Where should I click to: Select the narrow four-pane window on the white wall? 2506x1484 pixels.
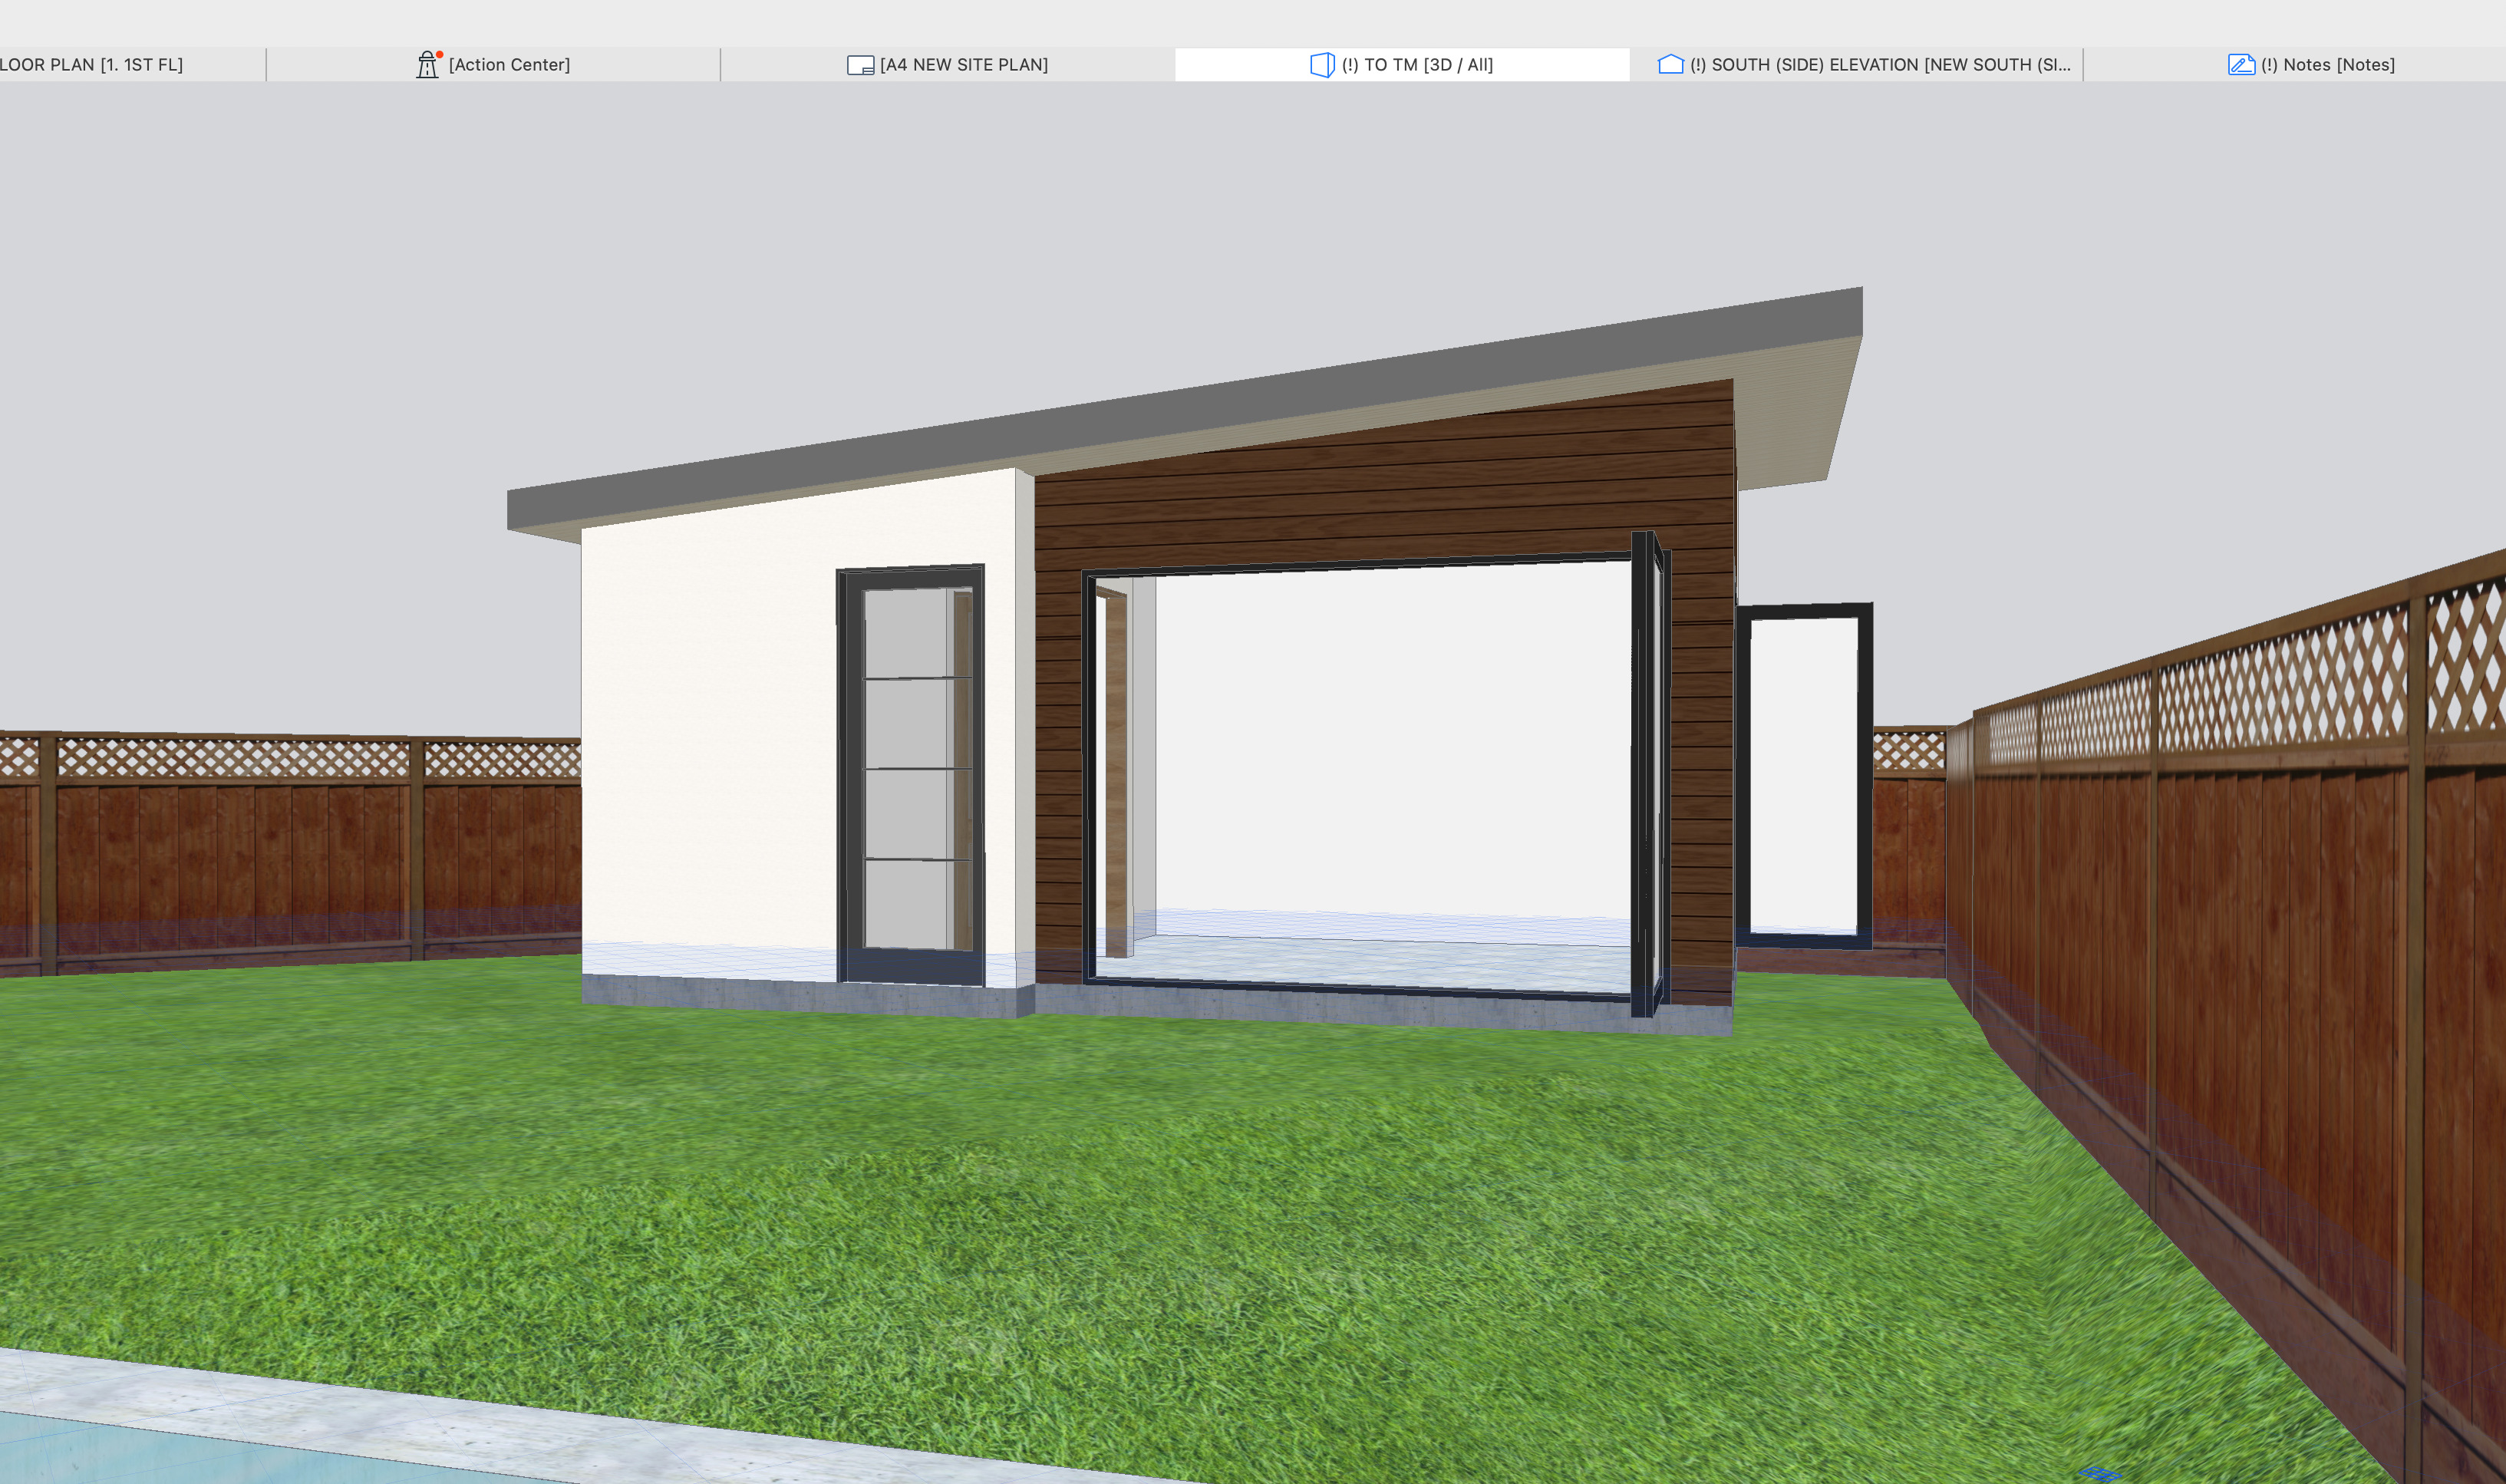[911, 774]
